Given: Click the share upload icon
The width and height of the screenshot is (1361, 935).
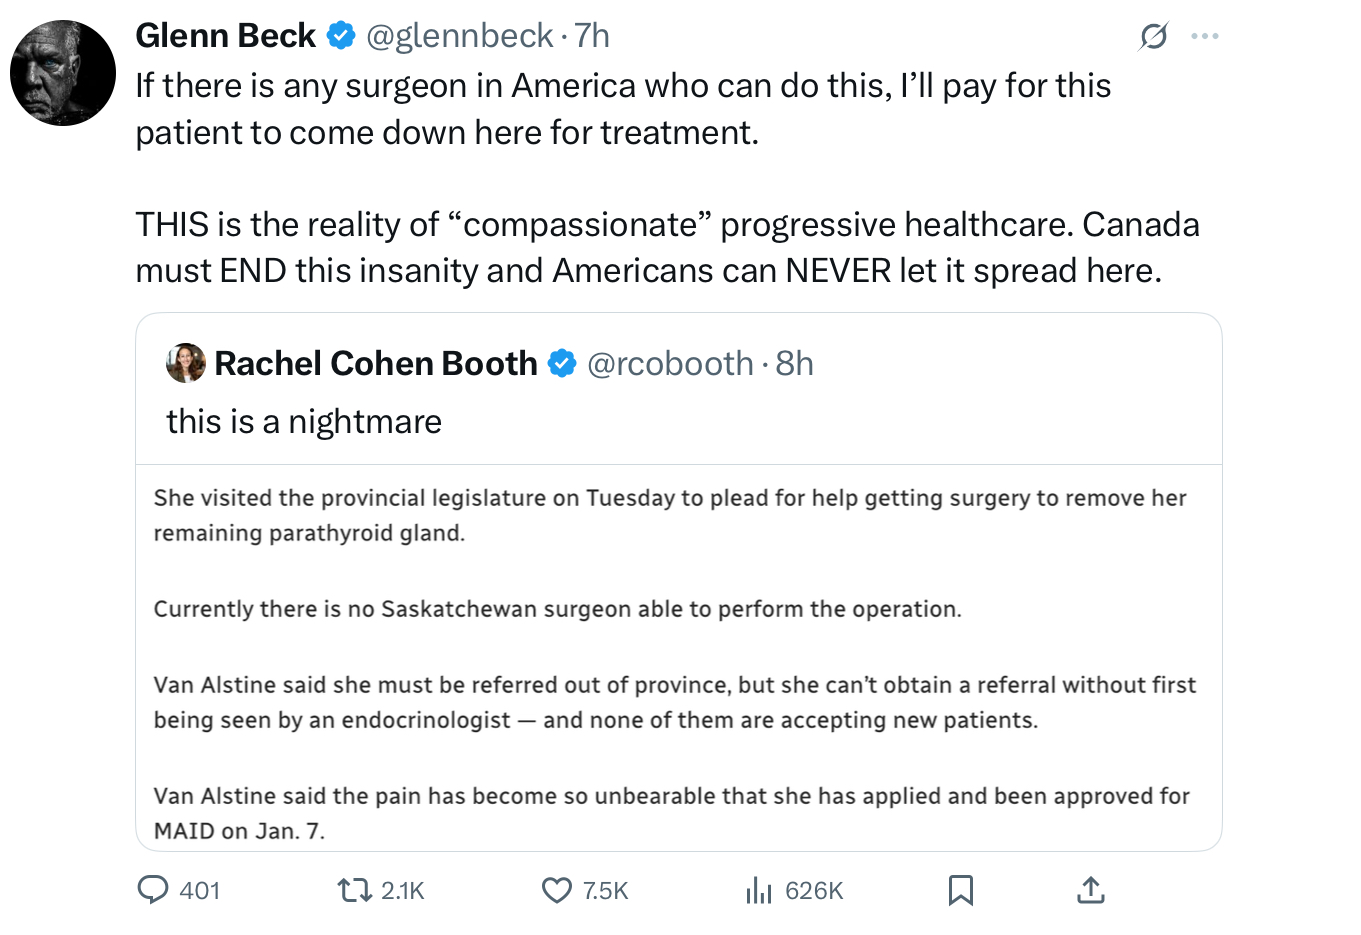Looking at the screenshot, I should [x=1090, y=889].
